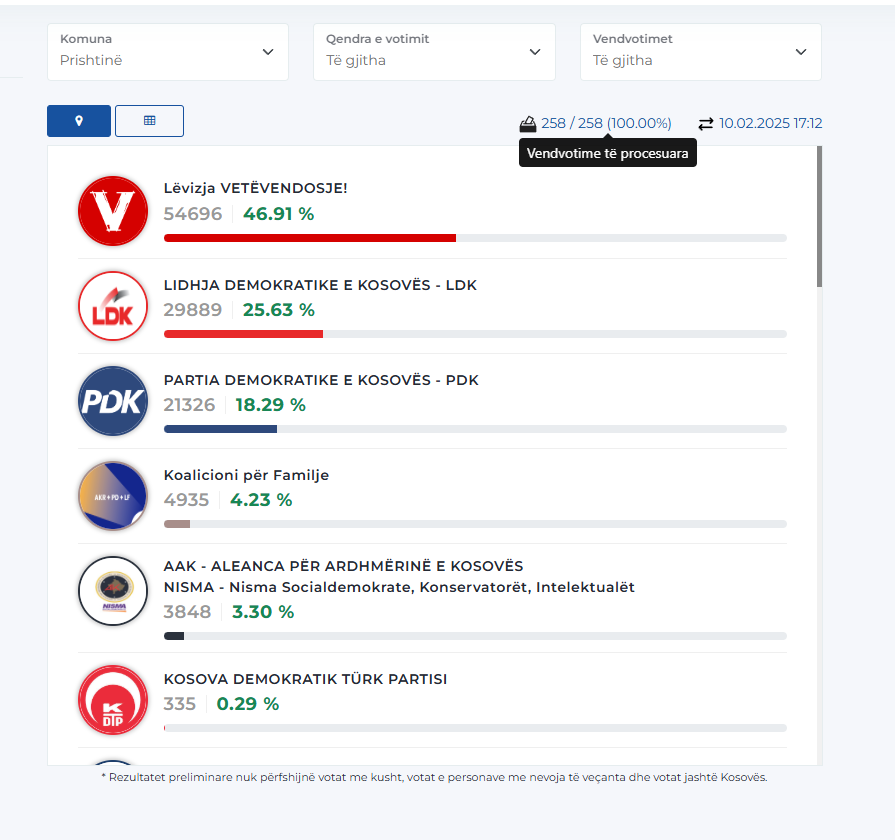Click the chevron arrow in Vendvotimet selector
Image resolution: width=895 pixels, height=840 pixels.
pyautogui.click(x=801, y=52)
